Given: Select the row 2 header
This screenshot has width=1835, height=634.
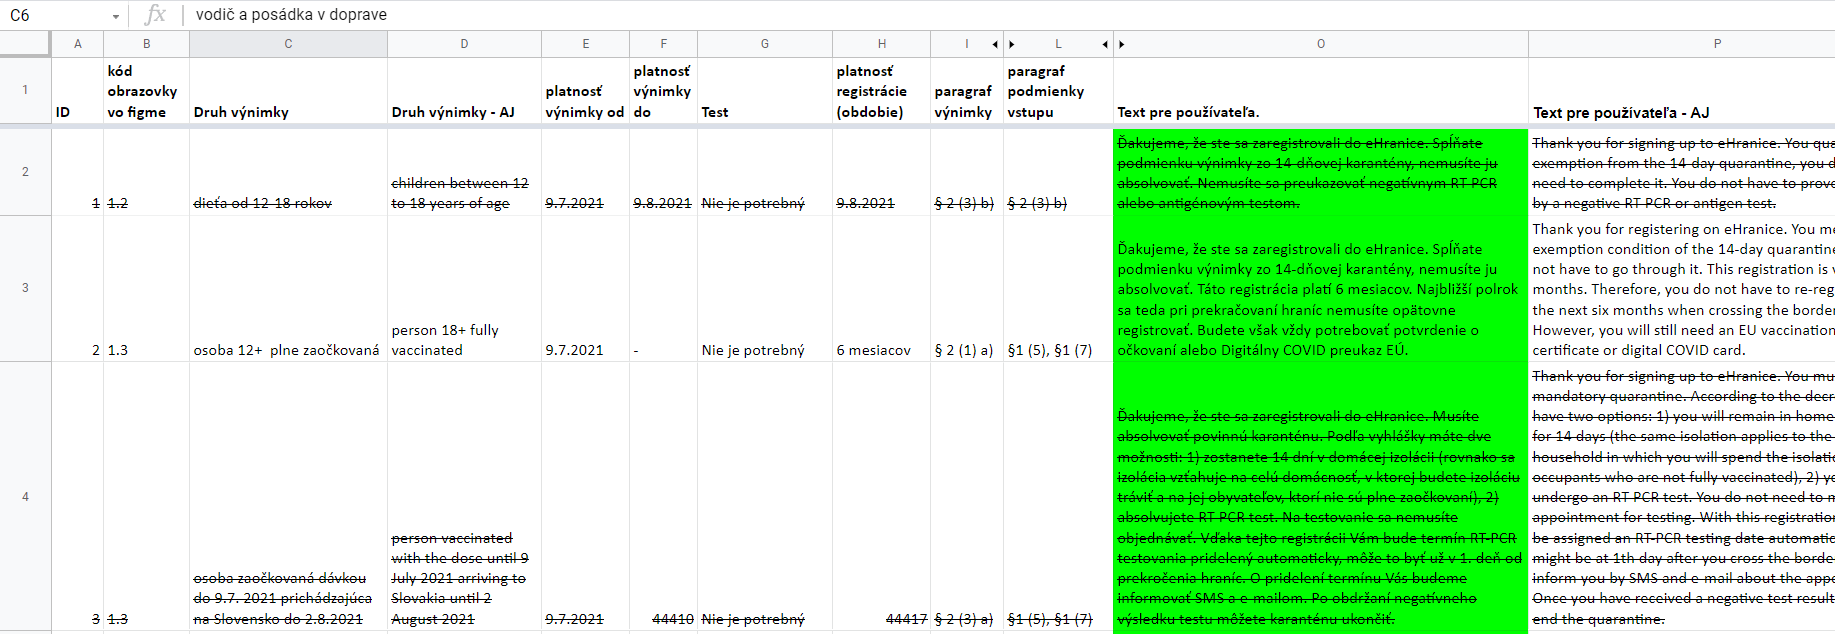Looking at the screenshot, I should pyautogui.click(x=25, y=172).
